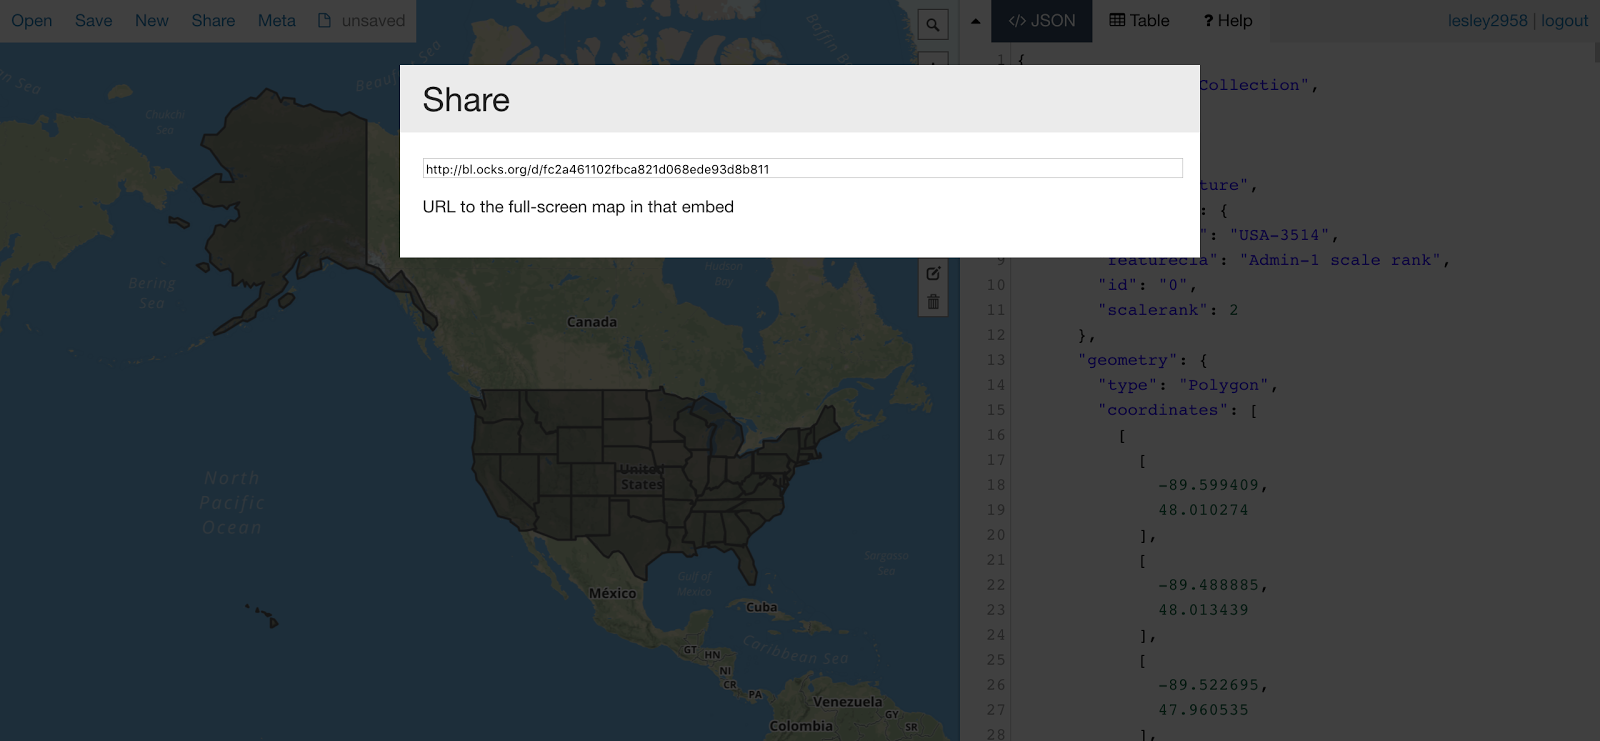
Task: Click the map search magnifier icon
Action: coord(933,25)
